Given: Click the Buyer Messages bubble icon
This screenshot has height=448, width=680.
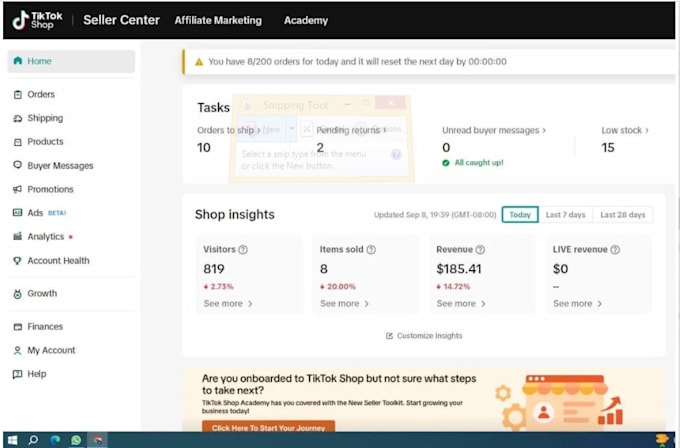Looking at the screenshot, I should [x=17, y=165].
